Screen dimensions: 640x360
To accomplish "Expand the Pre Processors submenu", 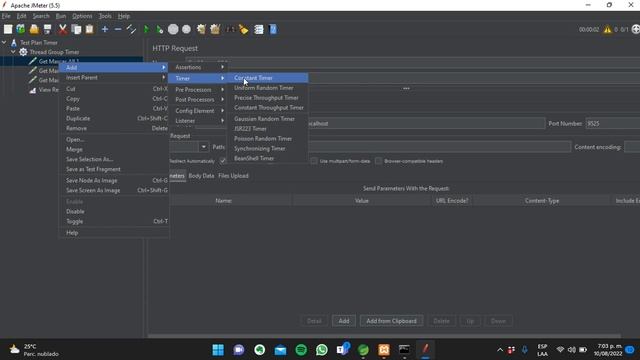I will 198,89.
